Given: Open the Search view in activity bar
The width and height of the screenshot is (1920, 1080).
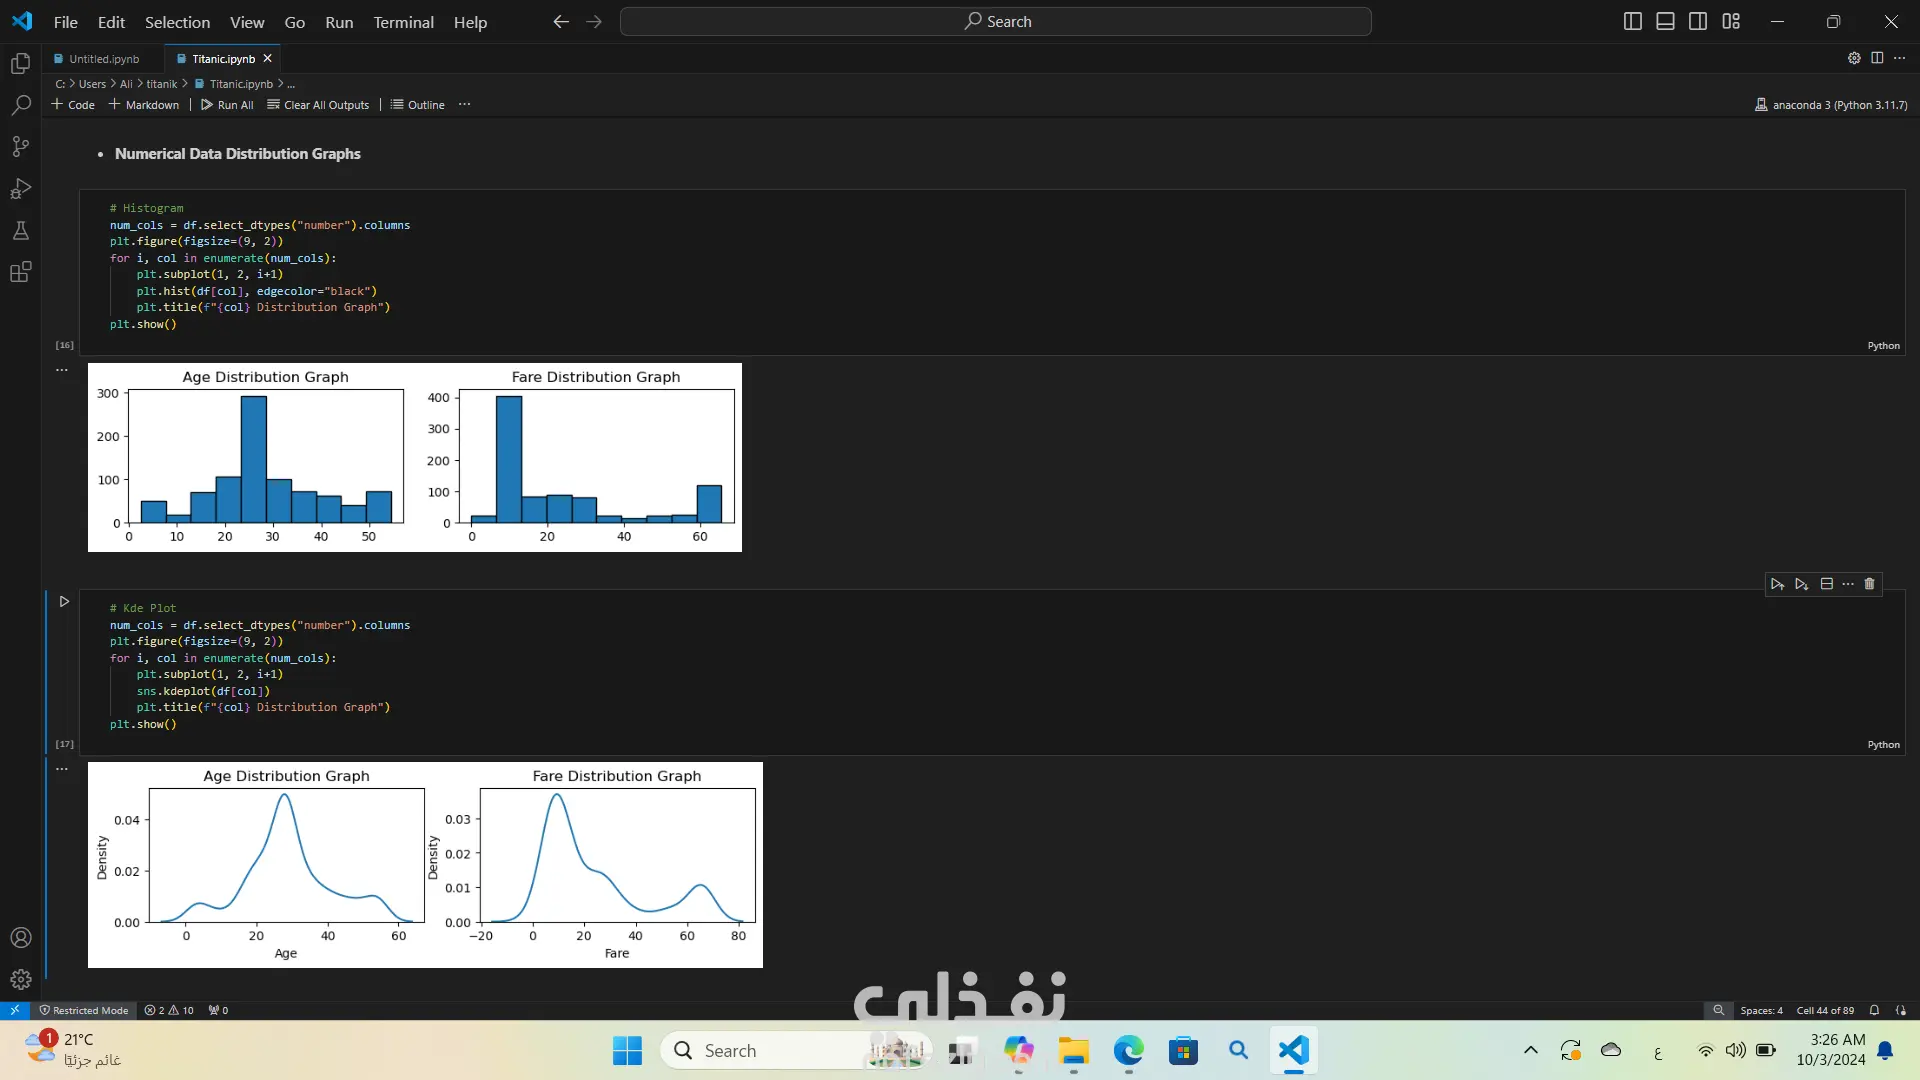Looking at the screenshot, I should tap(21, 105).
